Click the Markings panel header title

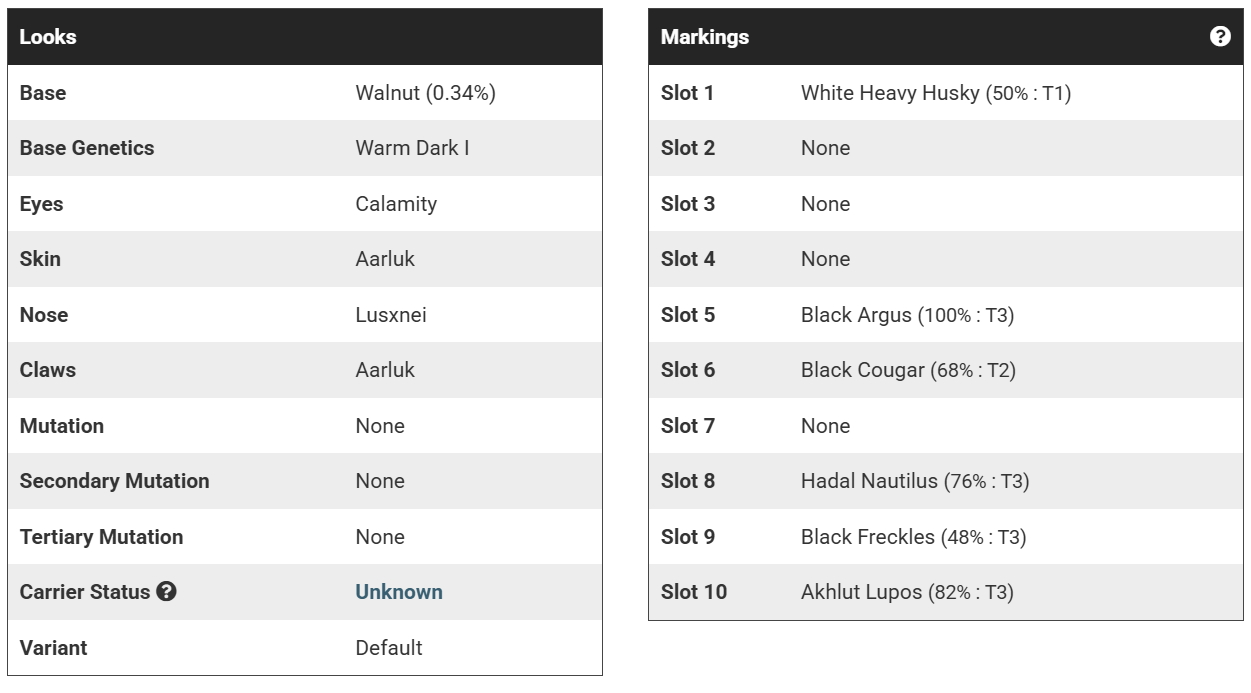pyautogui.click(x=704, y=38)
